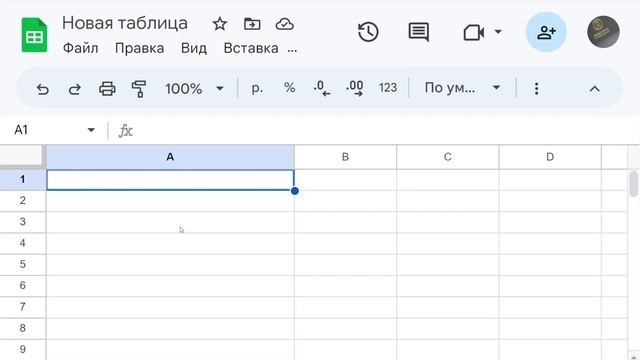Click the blue fill handle of A1
Screen dimensions: 640x360
click(295, 191)
